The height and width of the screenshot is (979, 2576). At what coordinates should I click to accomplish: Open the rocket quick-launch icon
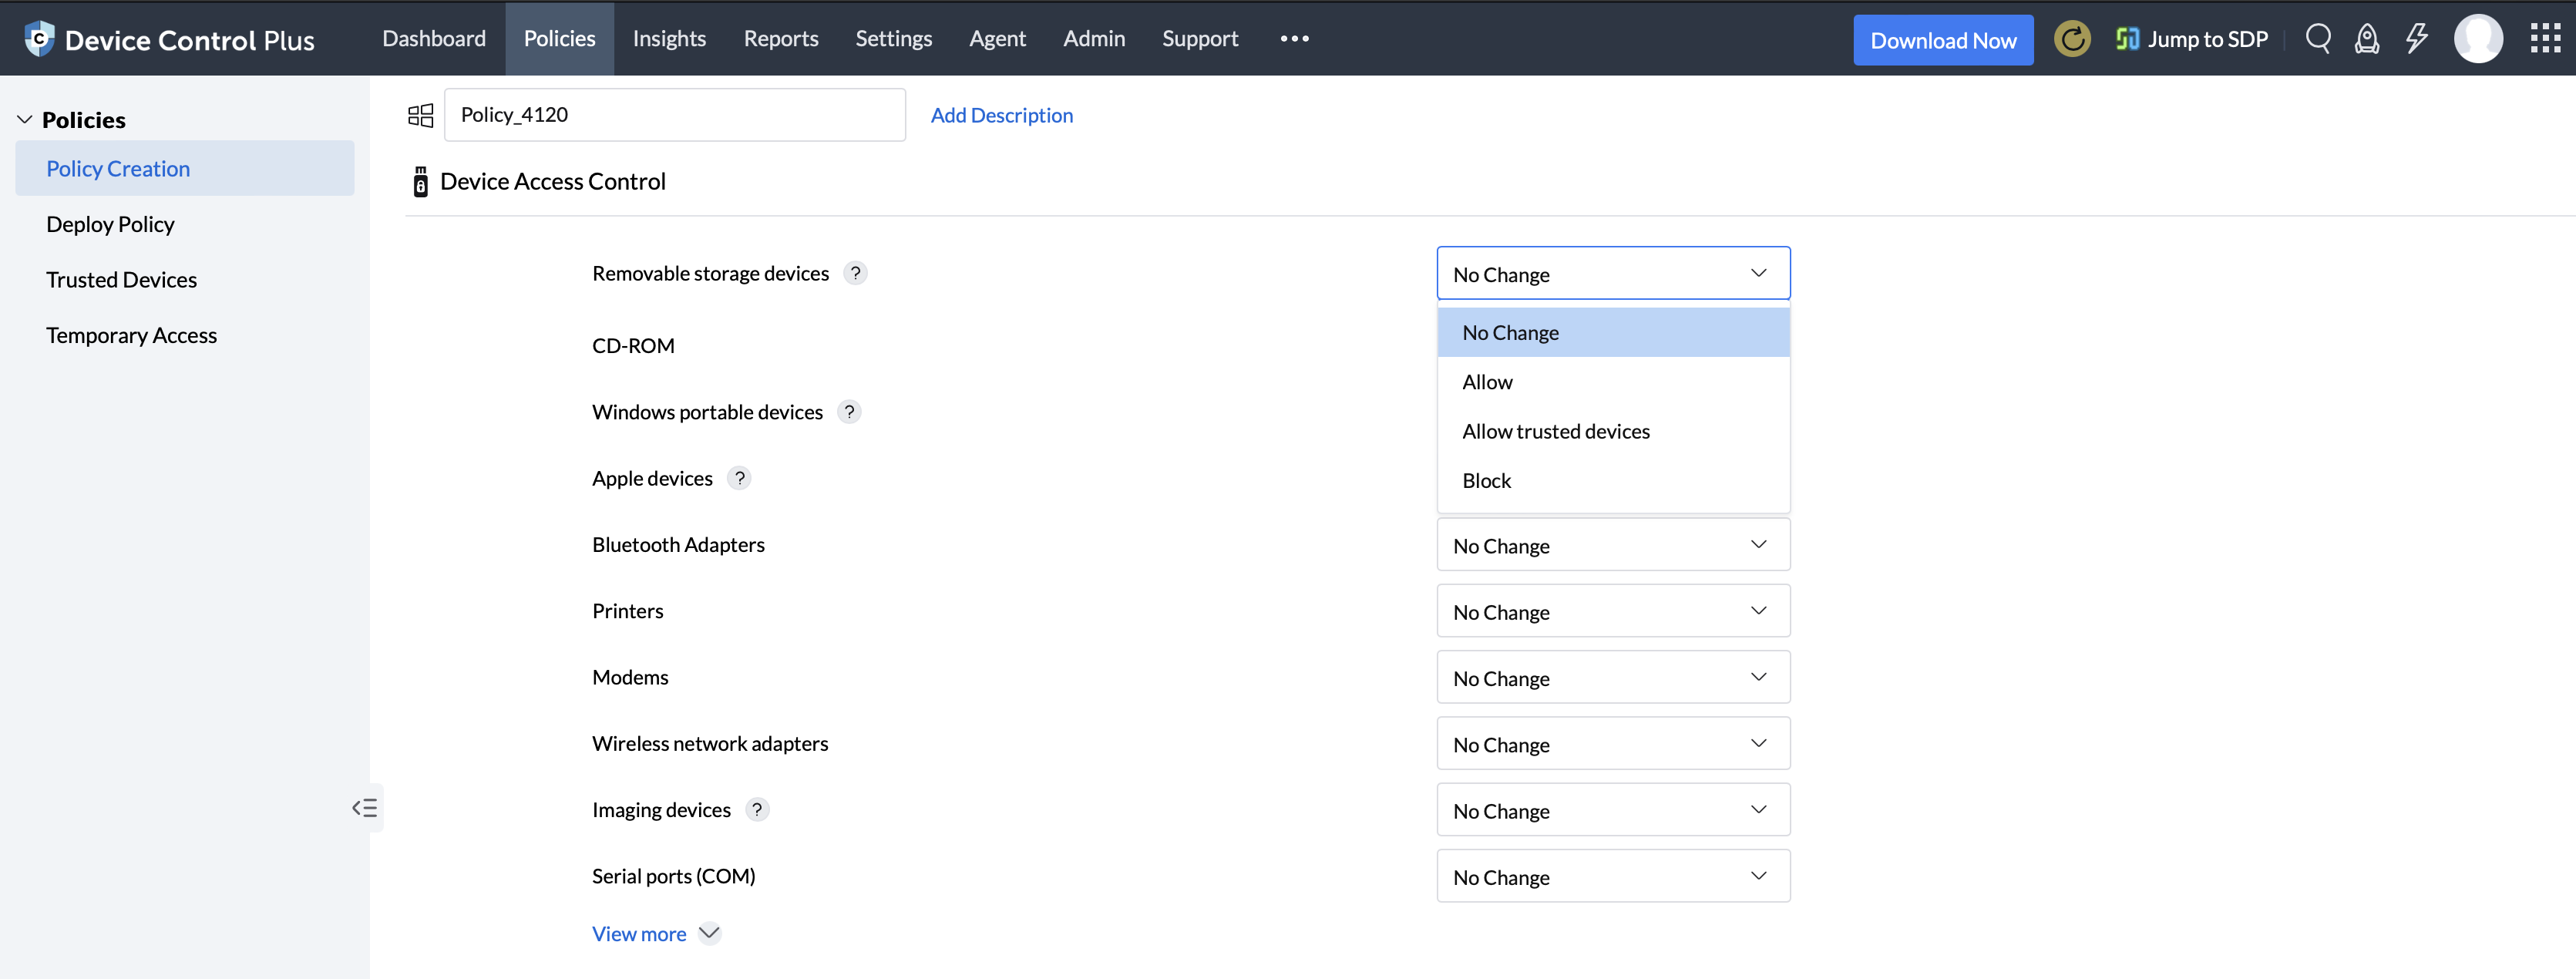[x=2367, y=39]
